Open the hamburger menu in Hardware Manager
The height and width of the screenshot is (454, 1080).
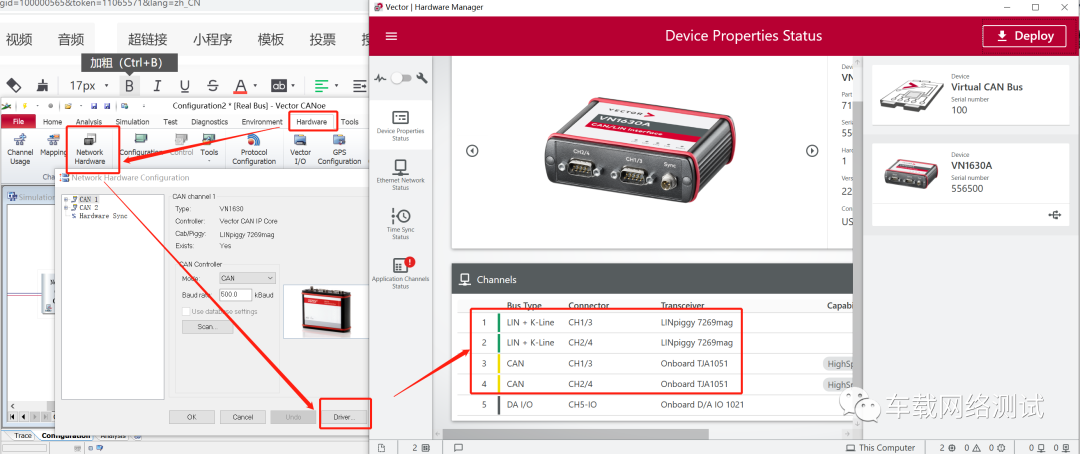click(x=391, y=36)
